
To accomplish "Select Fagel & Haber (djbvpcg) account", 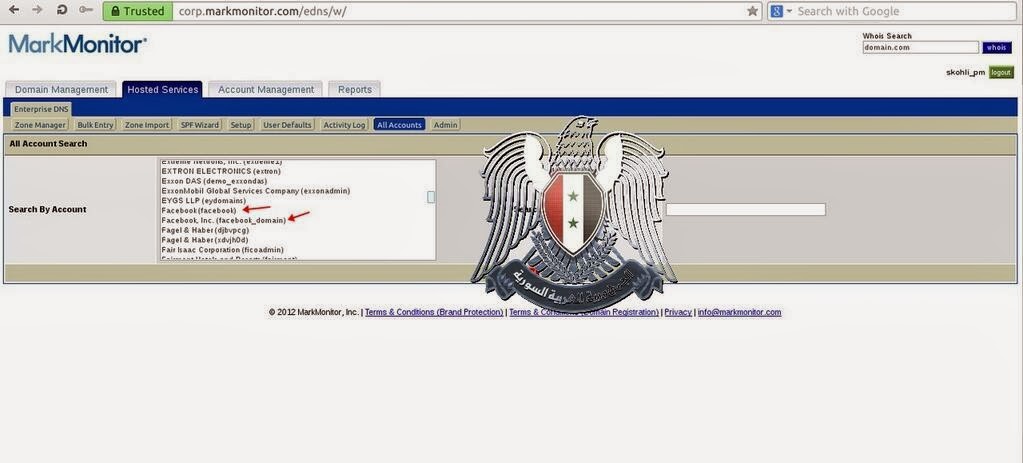I will click(x=205, y=230).
